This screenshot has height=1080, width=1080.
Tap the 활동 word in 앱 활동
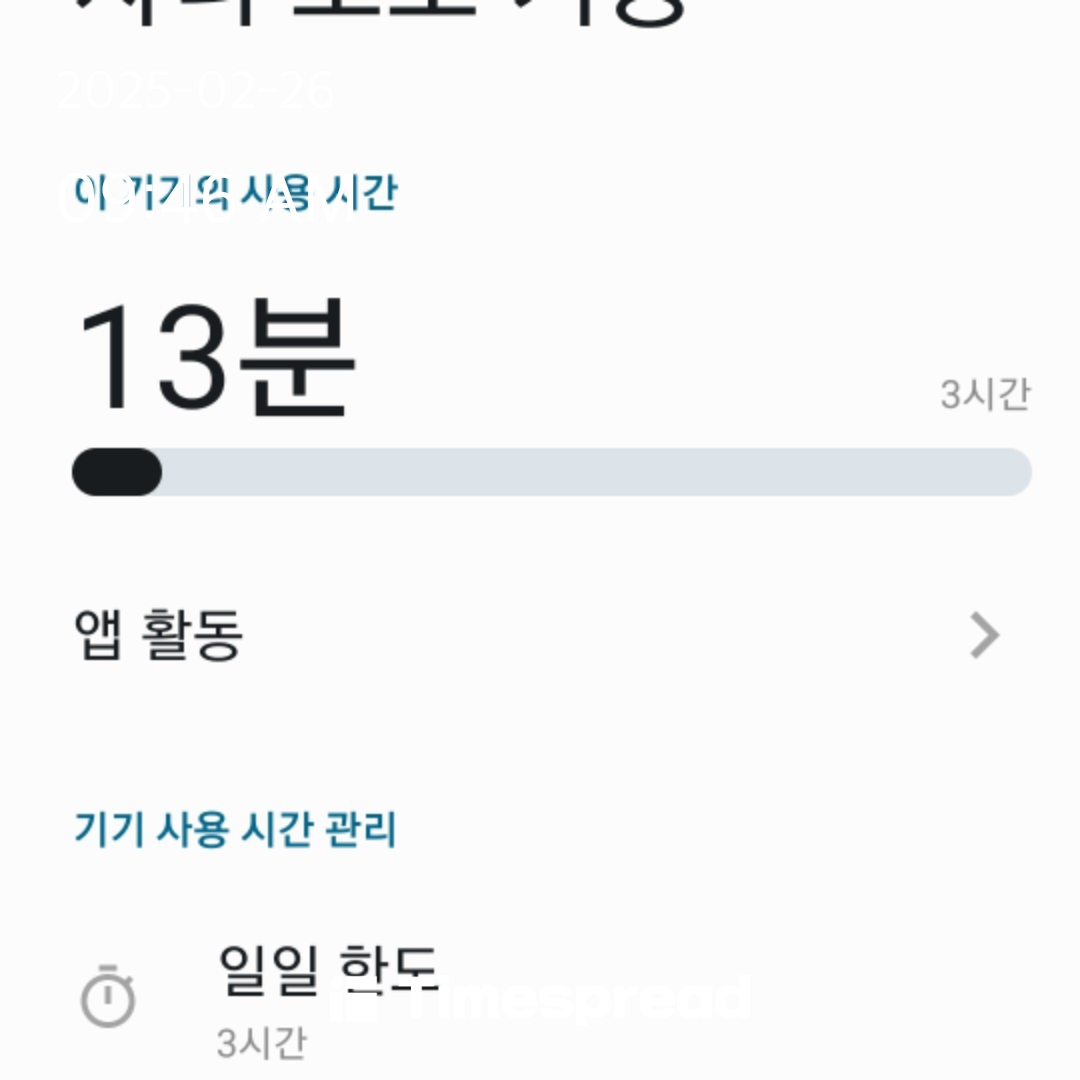[191, 635]
